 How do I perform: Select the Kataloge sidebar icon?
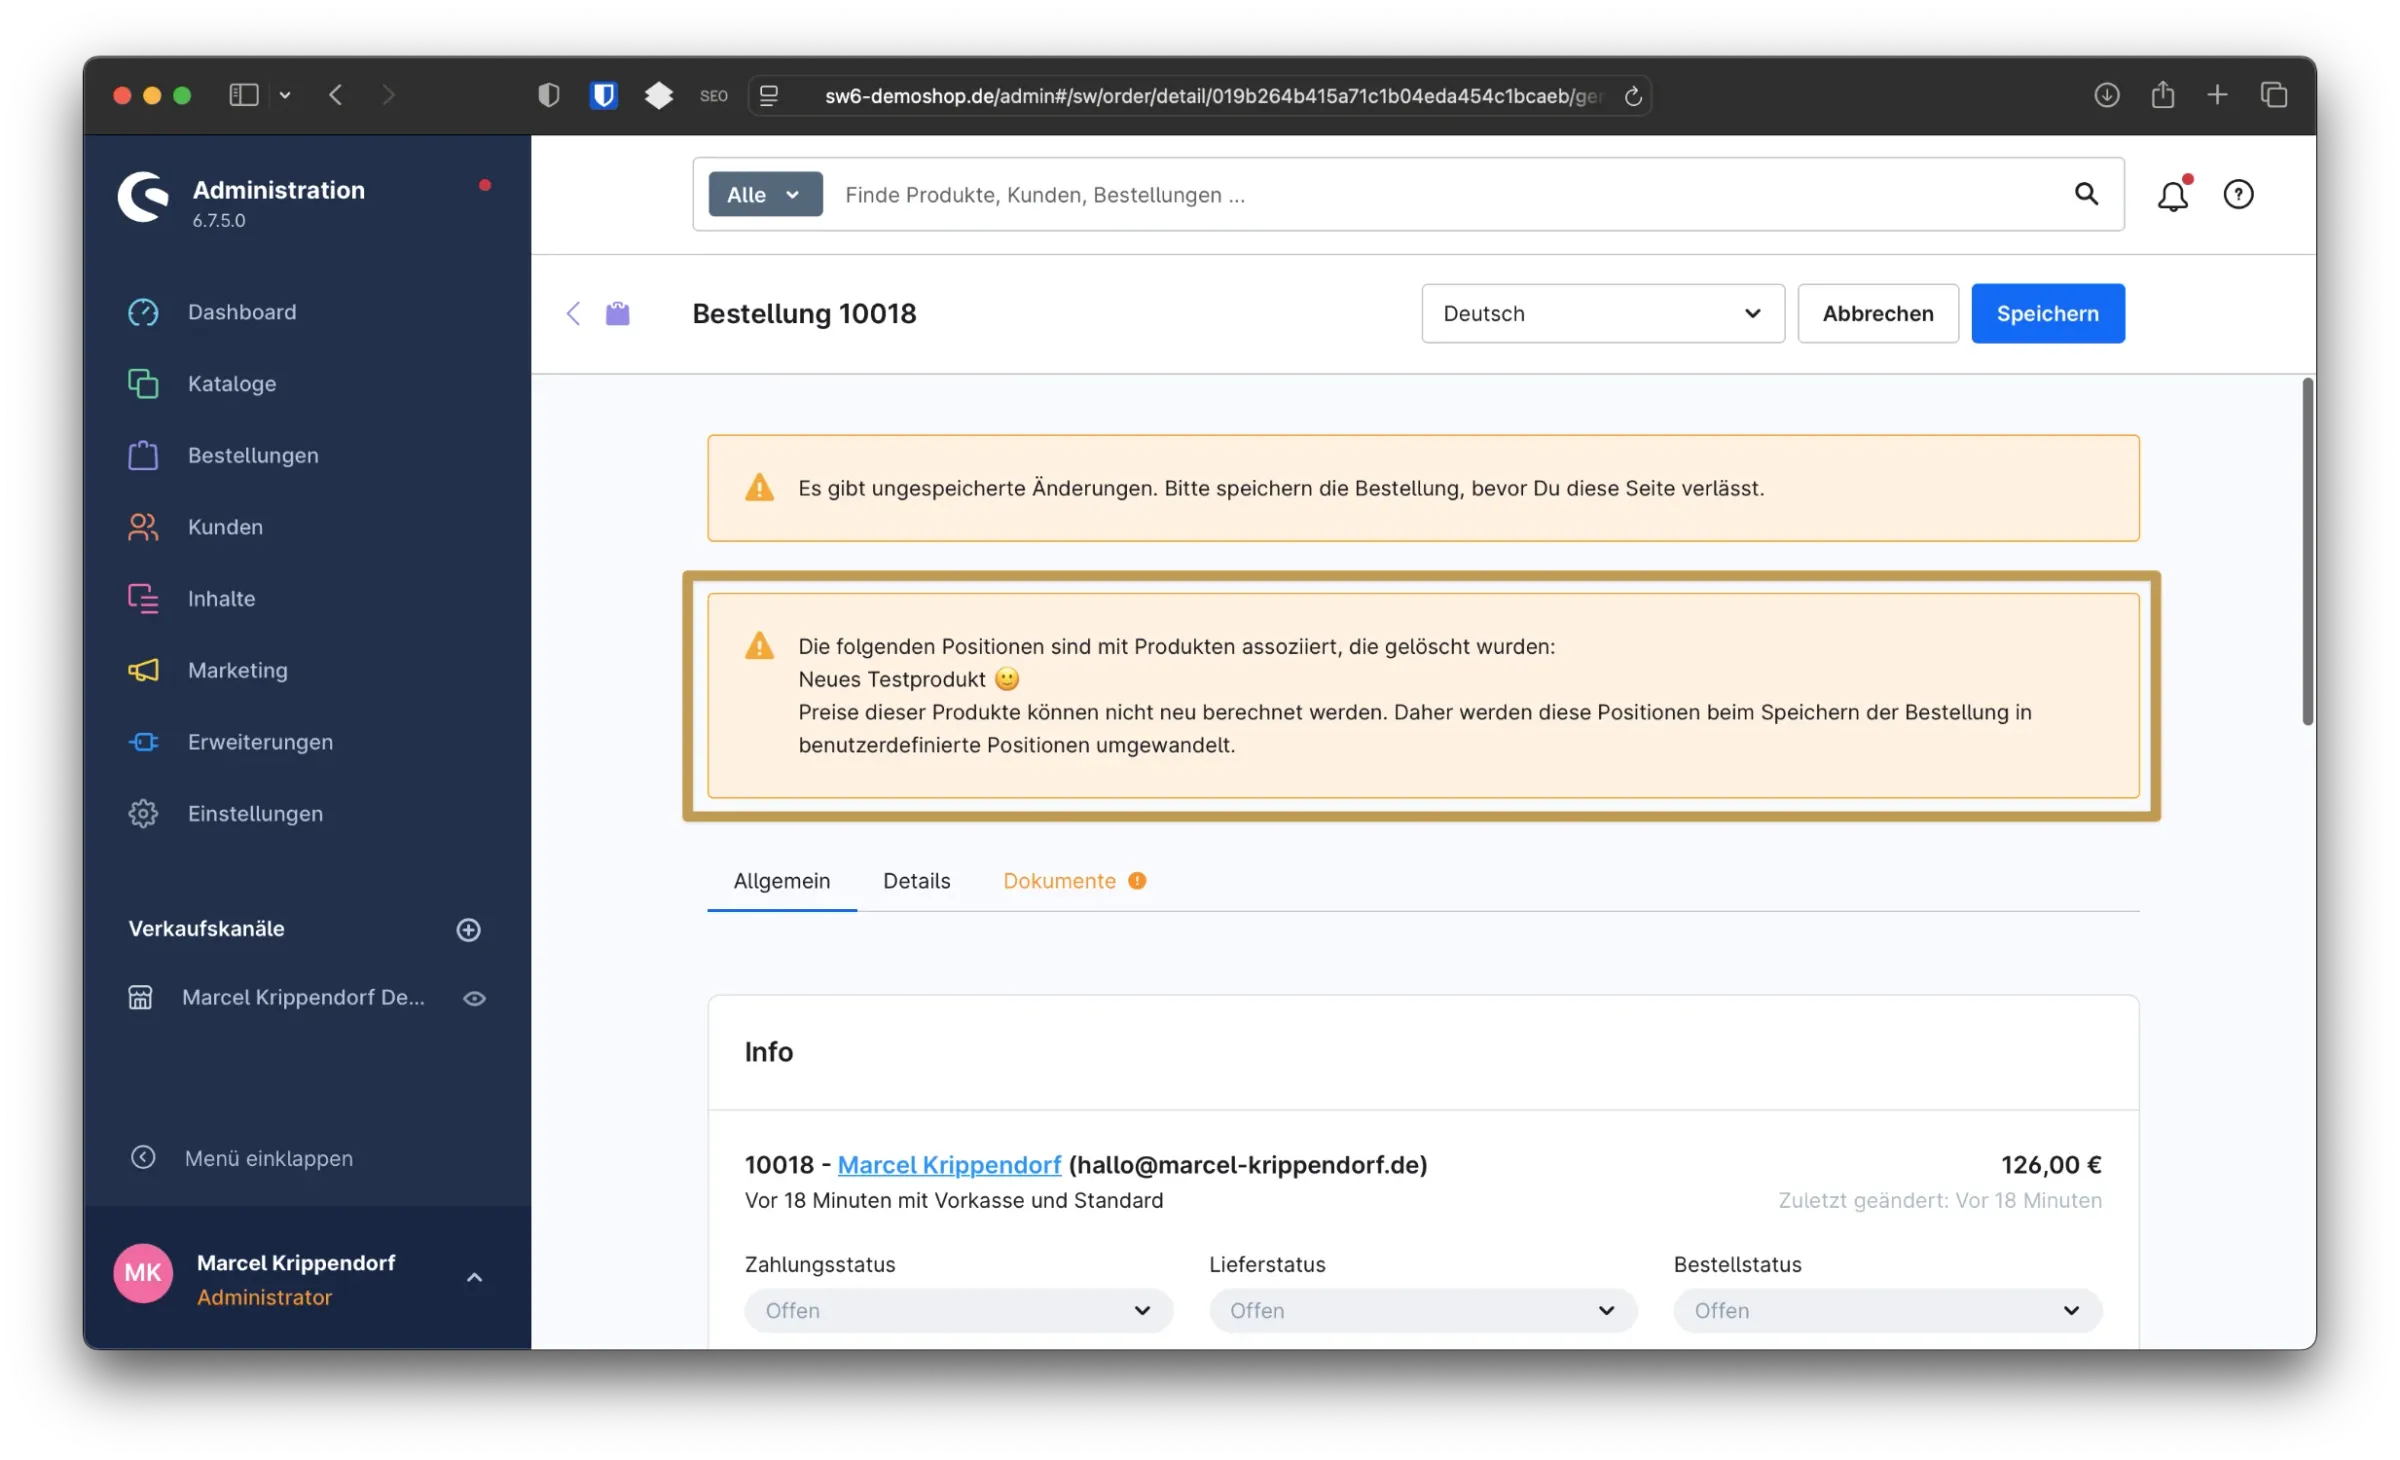click(x=143, y=383)
